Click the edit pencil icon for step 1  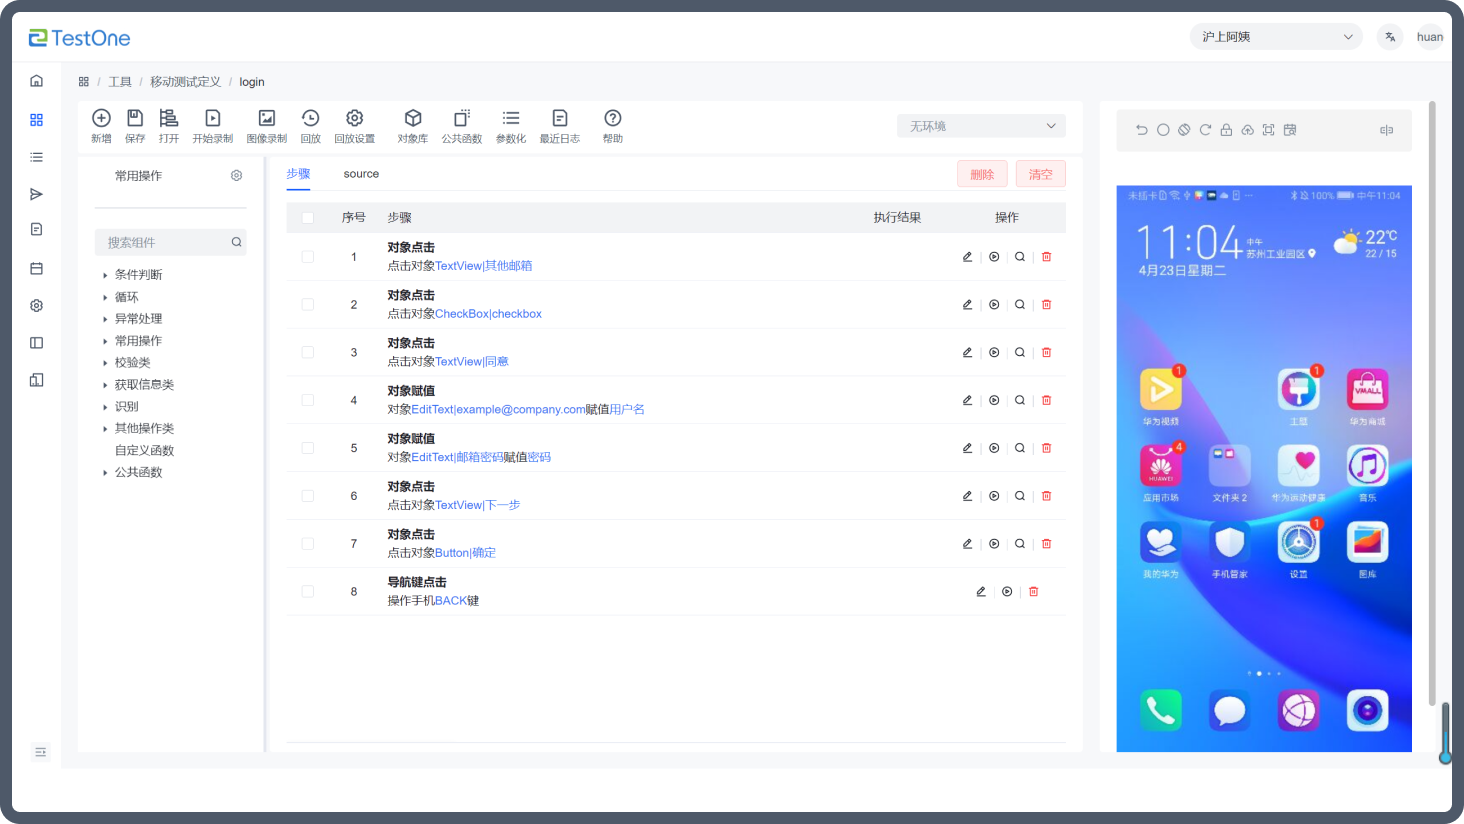[967, 257]
